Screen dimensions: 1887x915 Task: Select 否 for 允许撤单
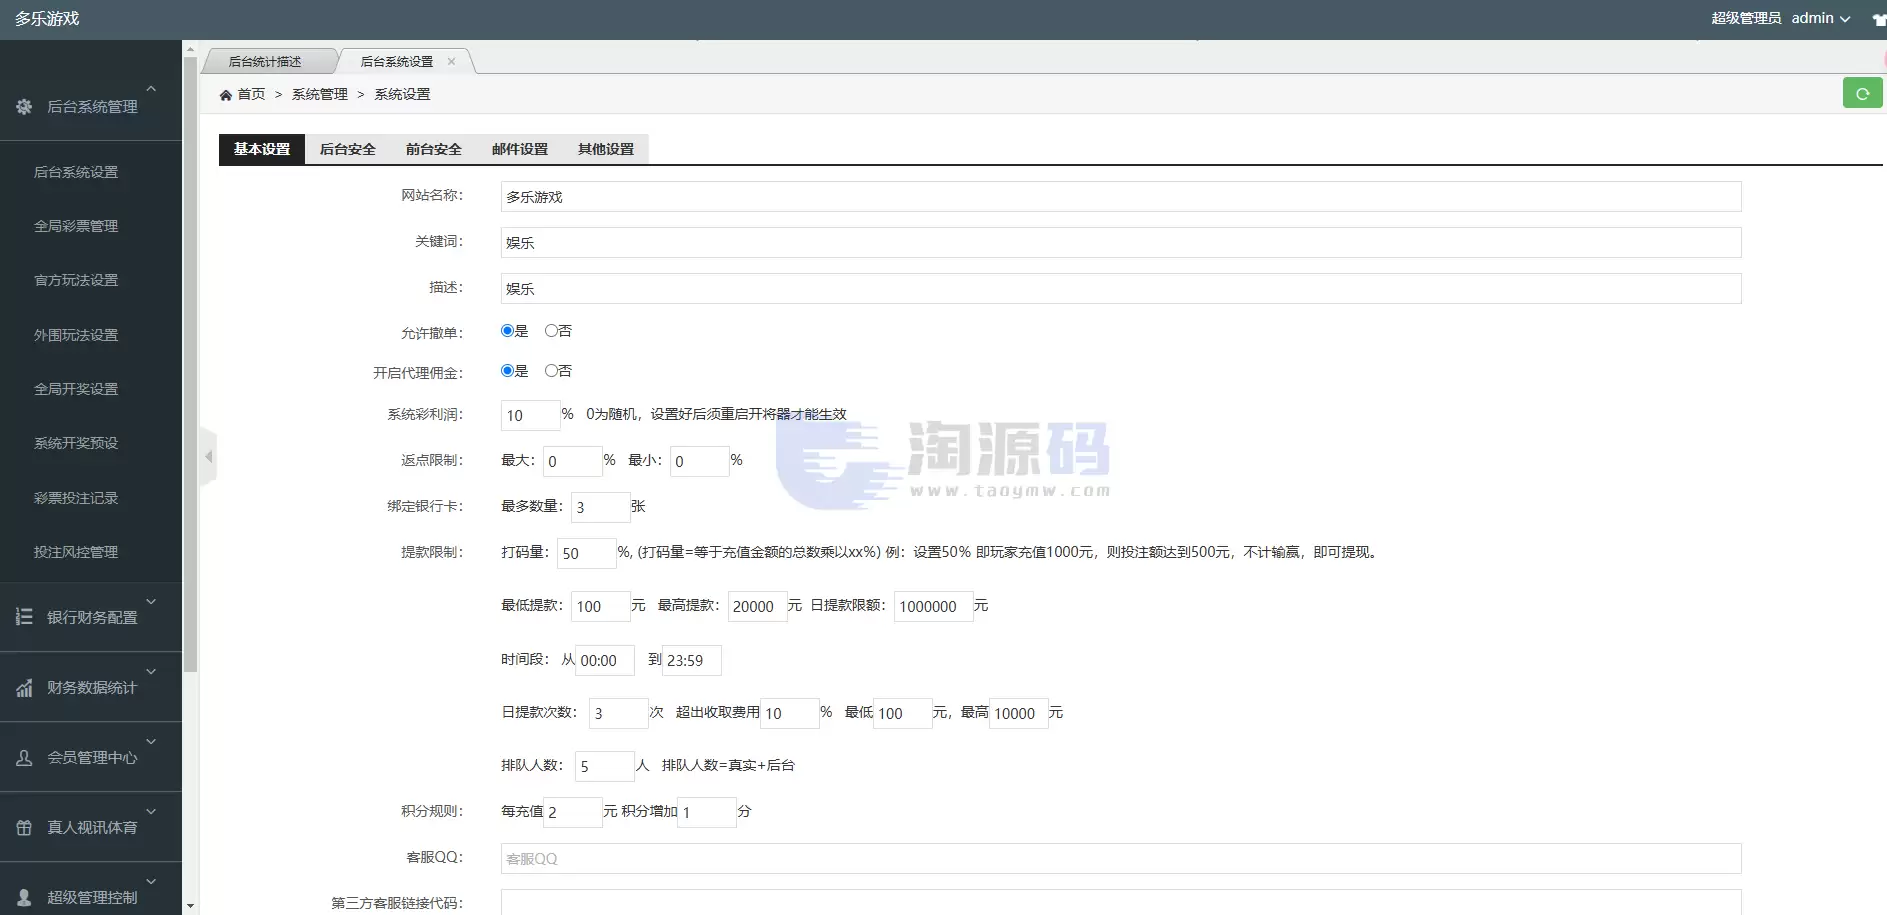(x=551, y=330)
